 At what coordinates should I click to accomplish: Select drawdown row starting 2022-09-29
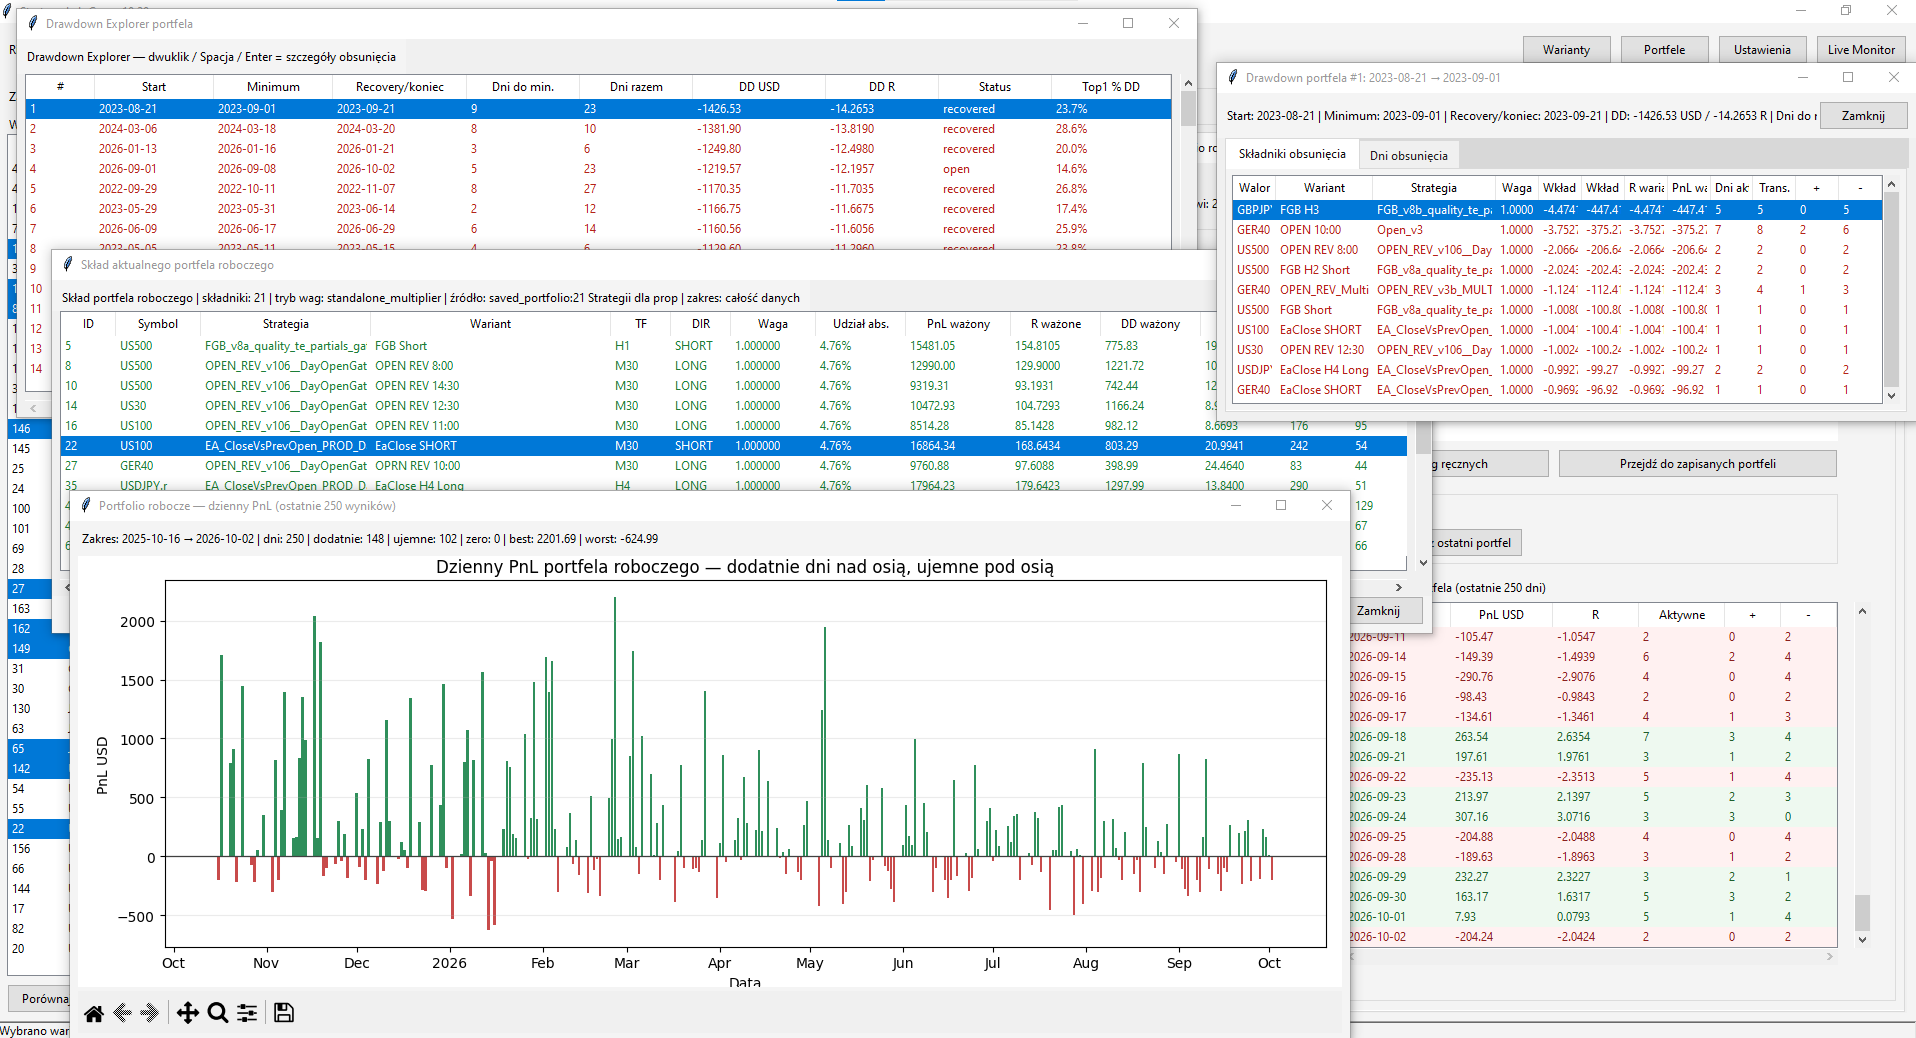[x=599, y=189]
